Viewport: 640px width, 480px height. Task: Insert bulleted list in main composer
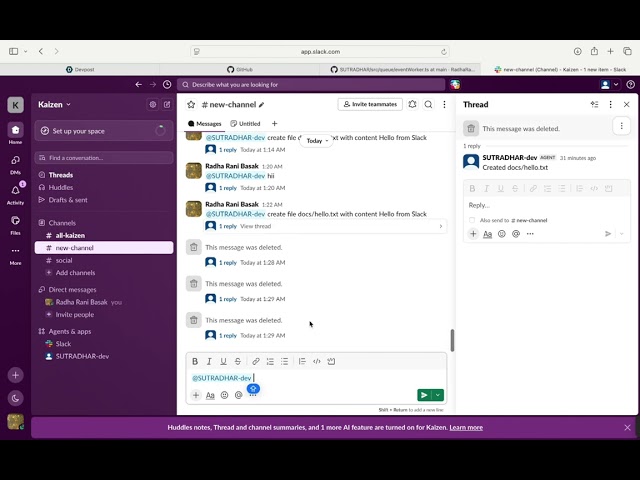(x=284, y=361)
